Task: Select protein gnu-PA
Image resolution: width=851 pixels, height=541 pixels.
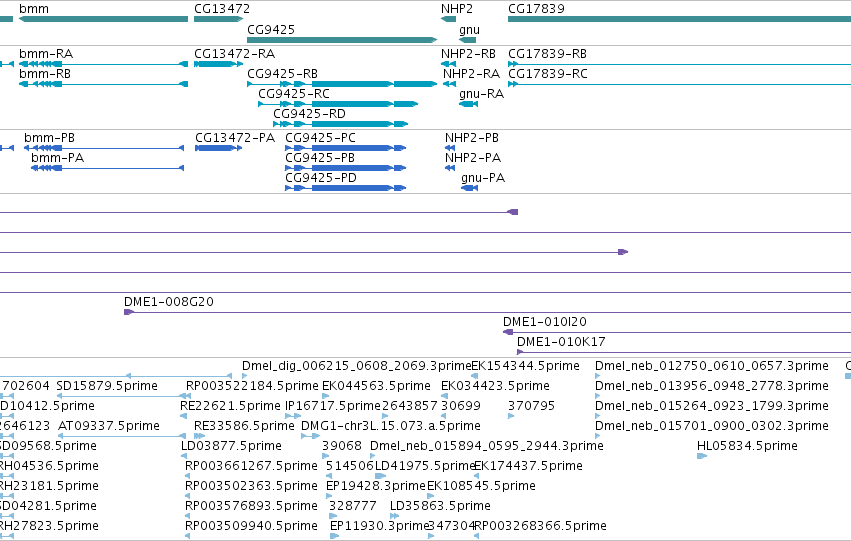Action: click(483, 178)
